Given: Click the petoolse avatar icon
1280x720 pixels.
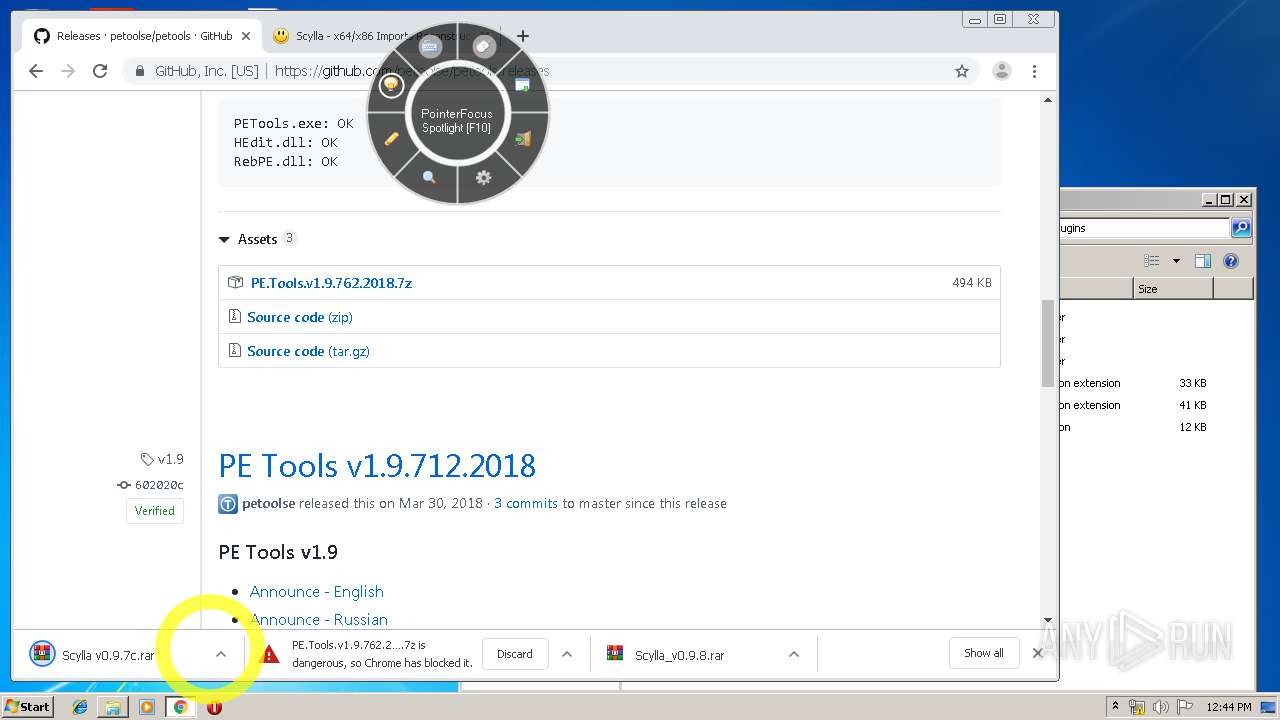Looking at the screenshot, I should pyautogui.click(x=228, y=503).
